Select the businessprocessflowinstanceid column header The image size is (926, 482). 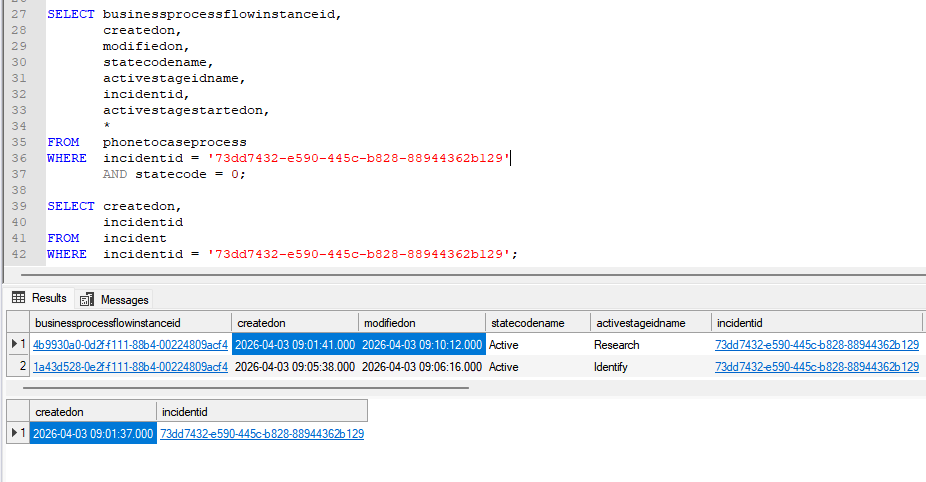(x=108, y=323)
